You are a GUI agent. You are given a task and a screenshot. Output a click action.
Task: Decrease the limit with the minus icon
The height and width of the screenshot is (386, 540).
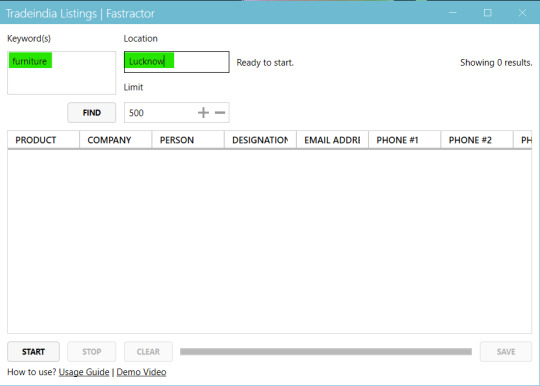tap(220, 113)
